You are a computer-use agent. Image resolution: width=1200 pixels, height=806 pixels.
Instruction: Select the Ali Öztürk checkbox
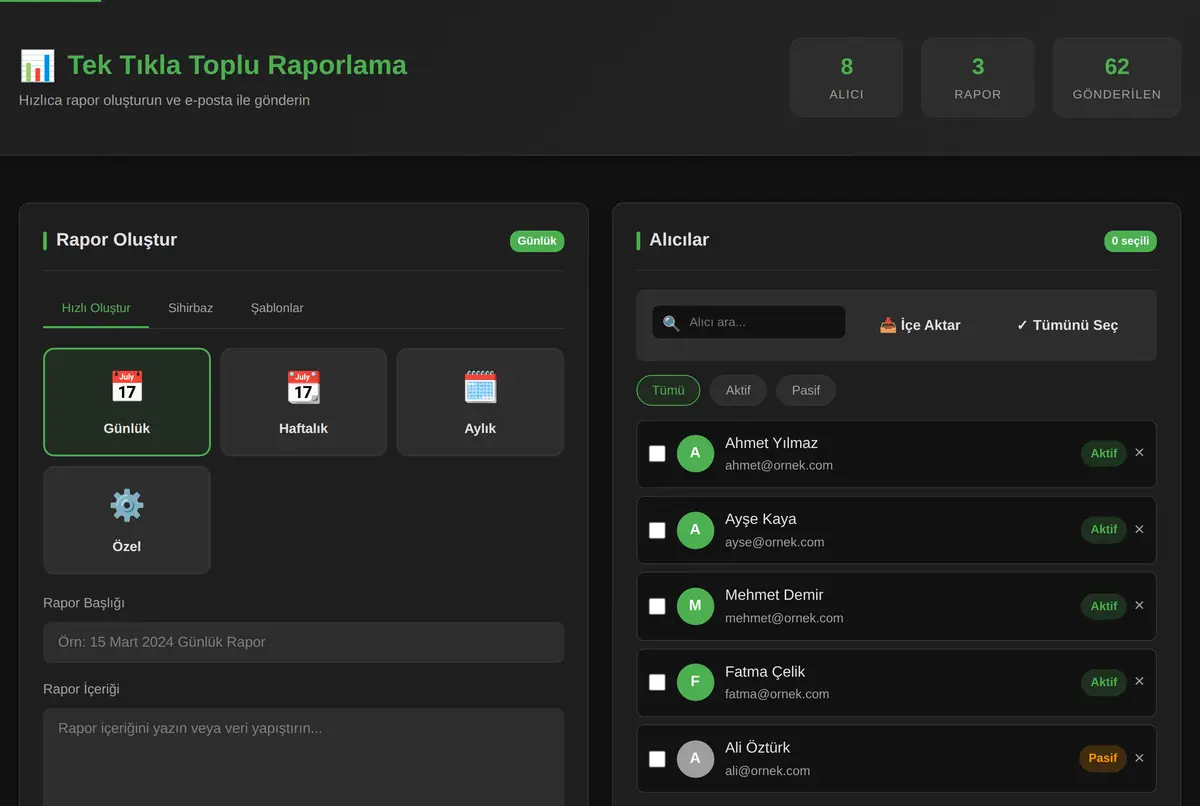point(657,759)
